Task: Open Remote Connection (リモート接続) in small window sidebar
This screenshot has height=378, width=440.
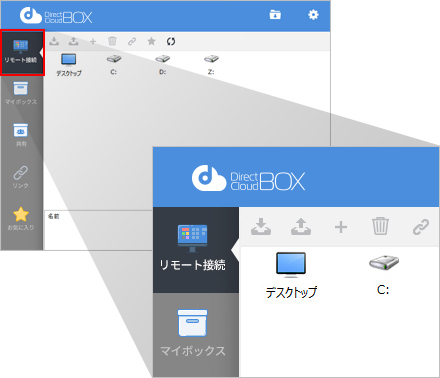Action: tap(22, 53)
